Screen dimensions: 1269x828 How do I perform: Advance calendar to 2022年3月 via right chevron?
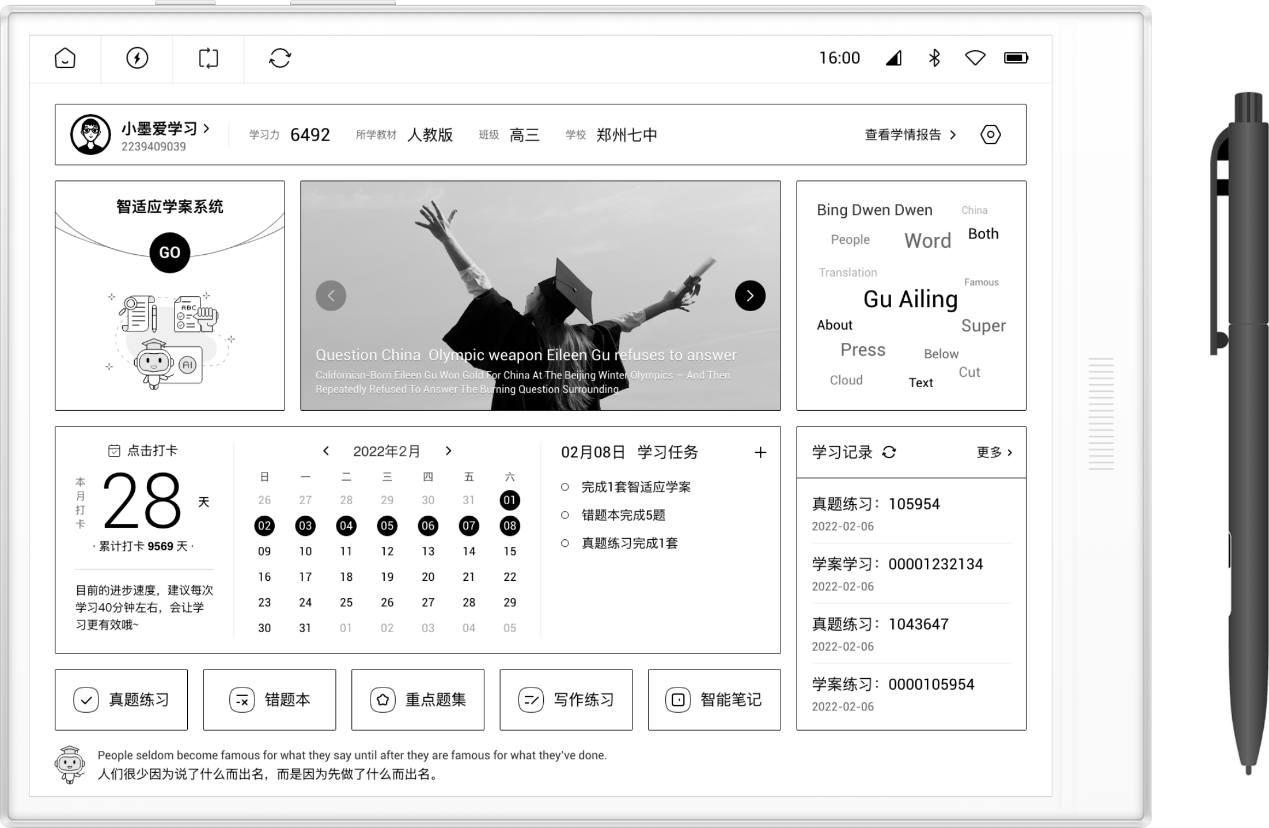448,450
